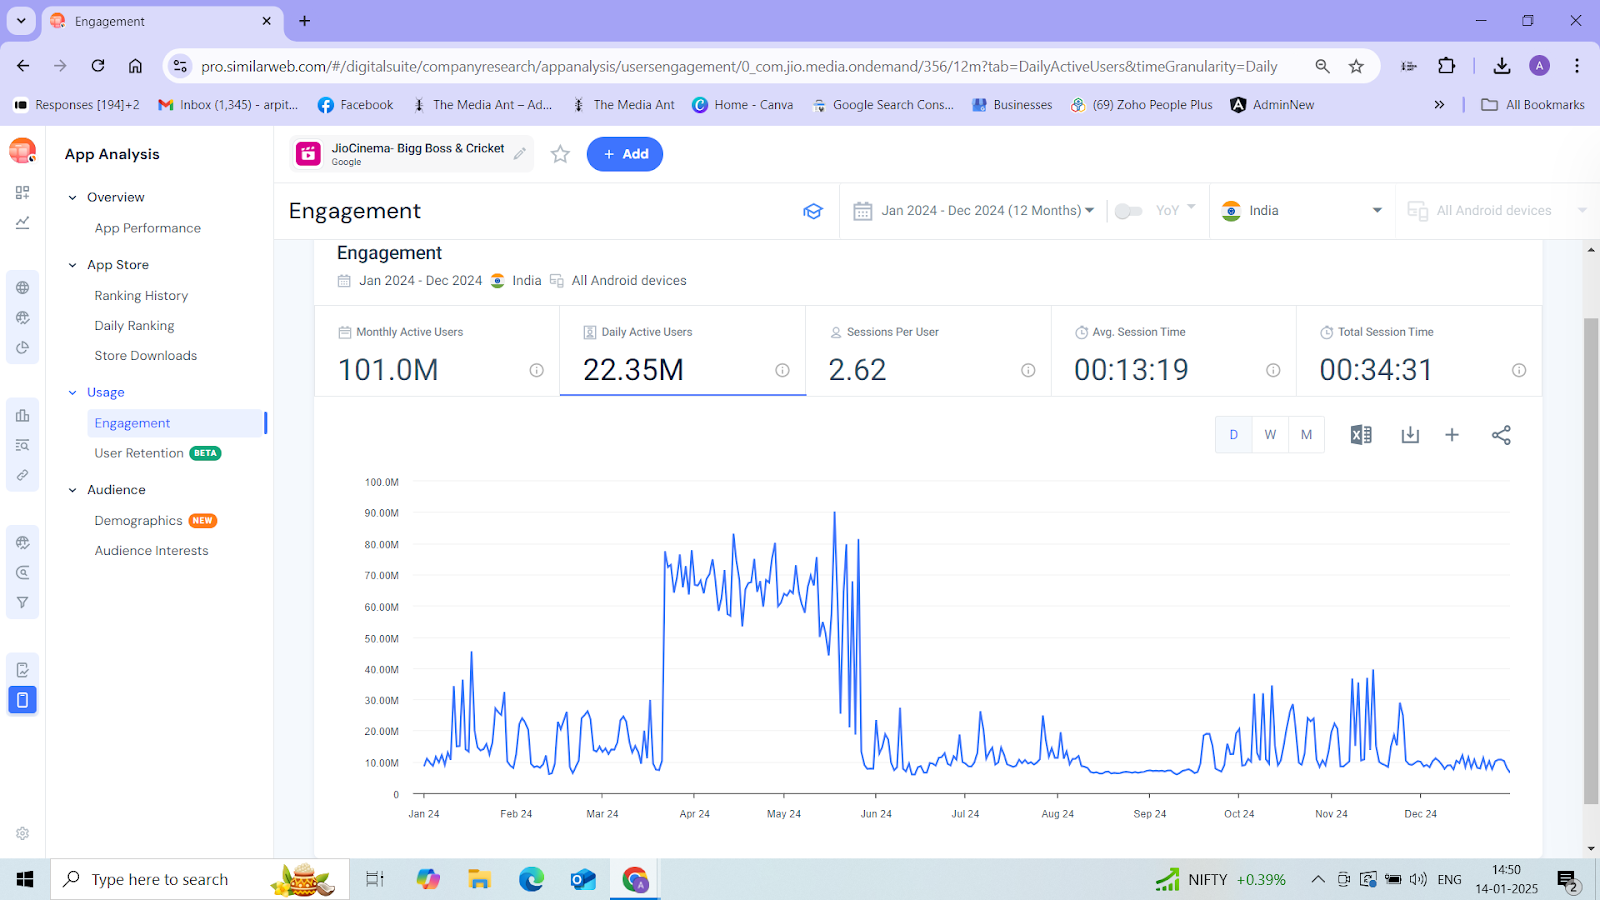Screen dimensions: 1600x900
Task: Open Chrome tab search dropdown
Action: [x=21, y=21]
